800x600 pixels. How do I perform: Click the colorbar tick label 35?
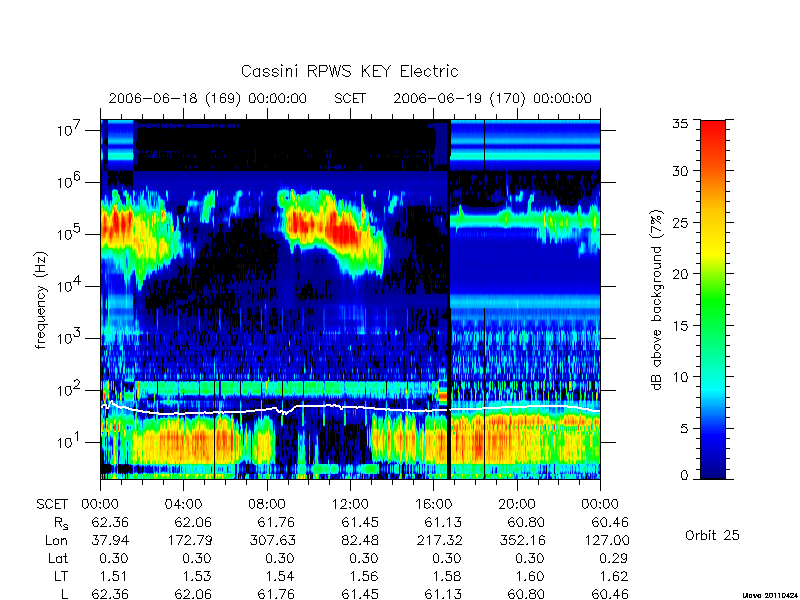[x=680, y=124]
